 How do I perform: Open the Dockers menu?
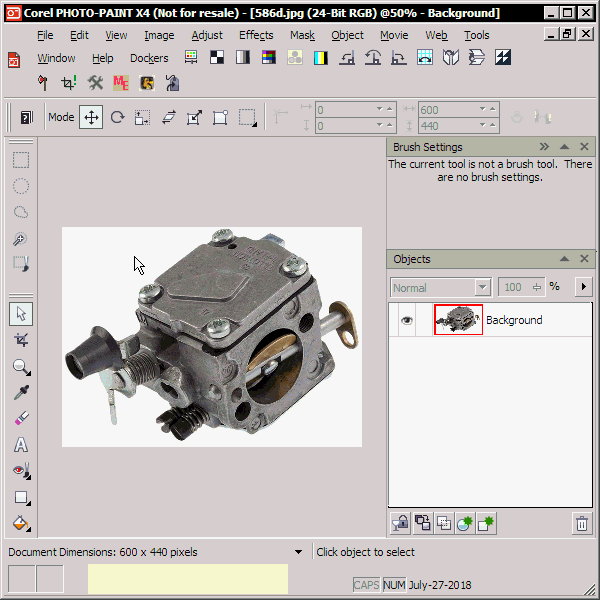149,58
